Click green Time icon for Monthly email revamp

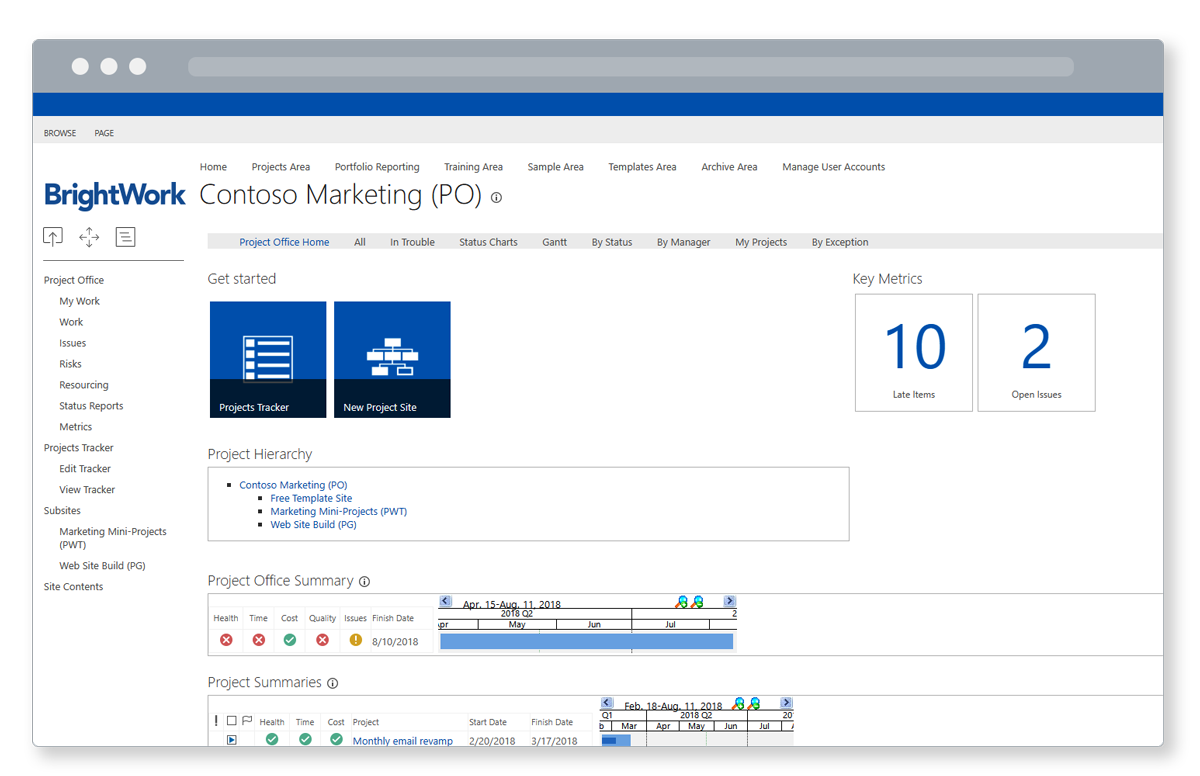305,740
